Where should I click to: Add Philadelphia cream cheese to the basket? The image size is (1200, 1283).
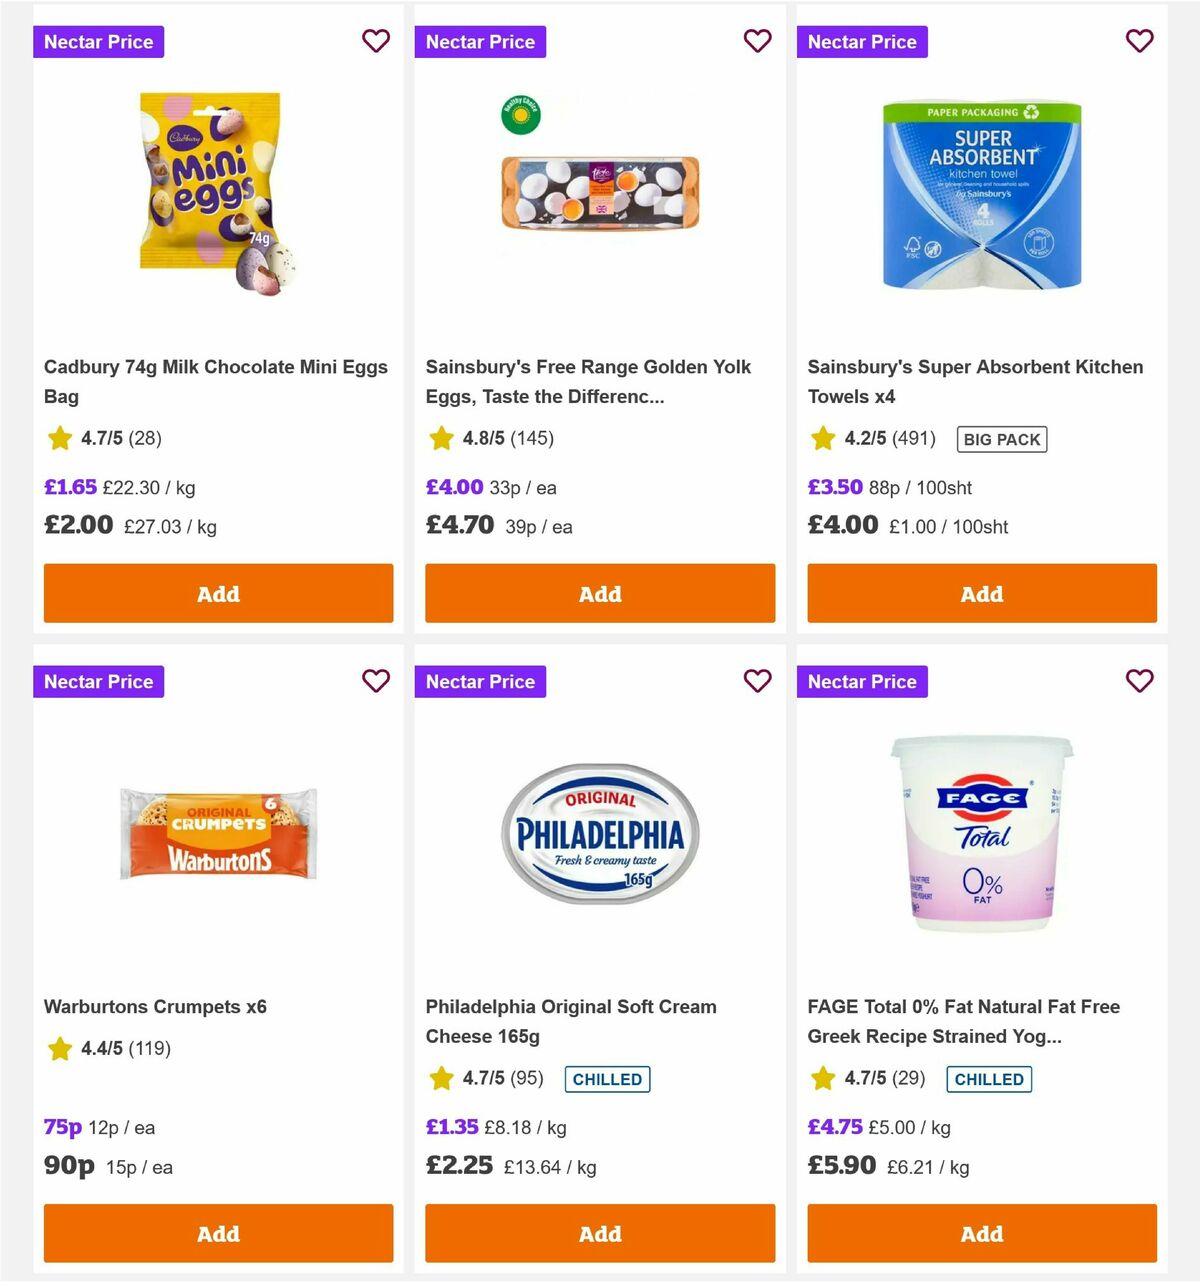(600, 1233)
